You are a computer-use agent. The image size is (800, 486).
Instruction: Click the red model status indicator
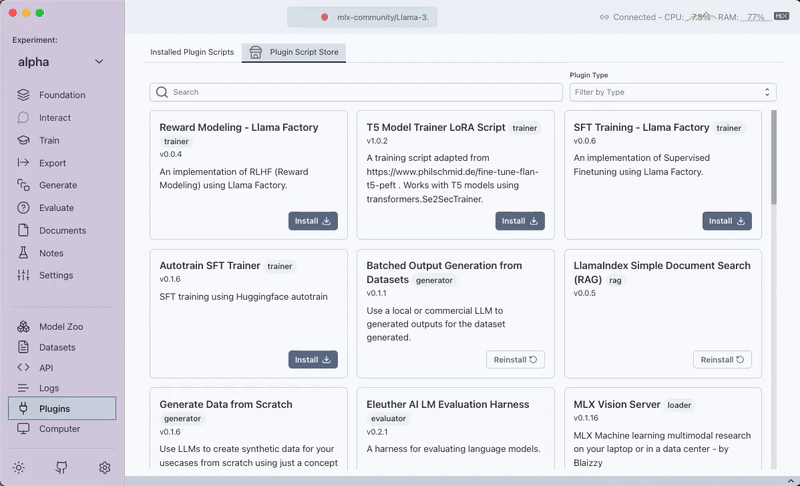(325, 17)
